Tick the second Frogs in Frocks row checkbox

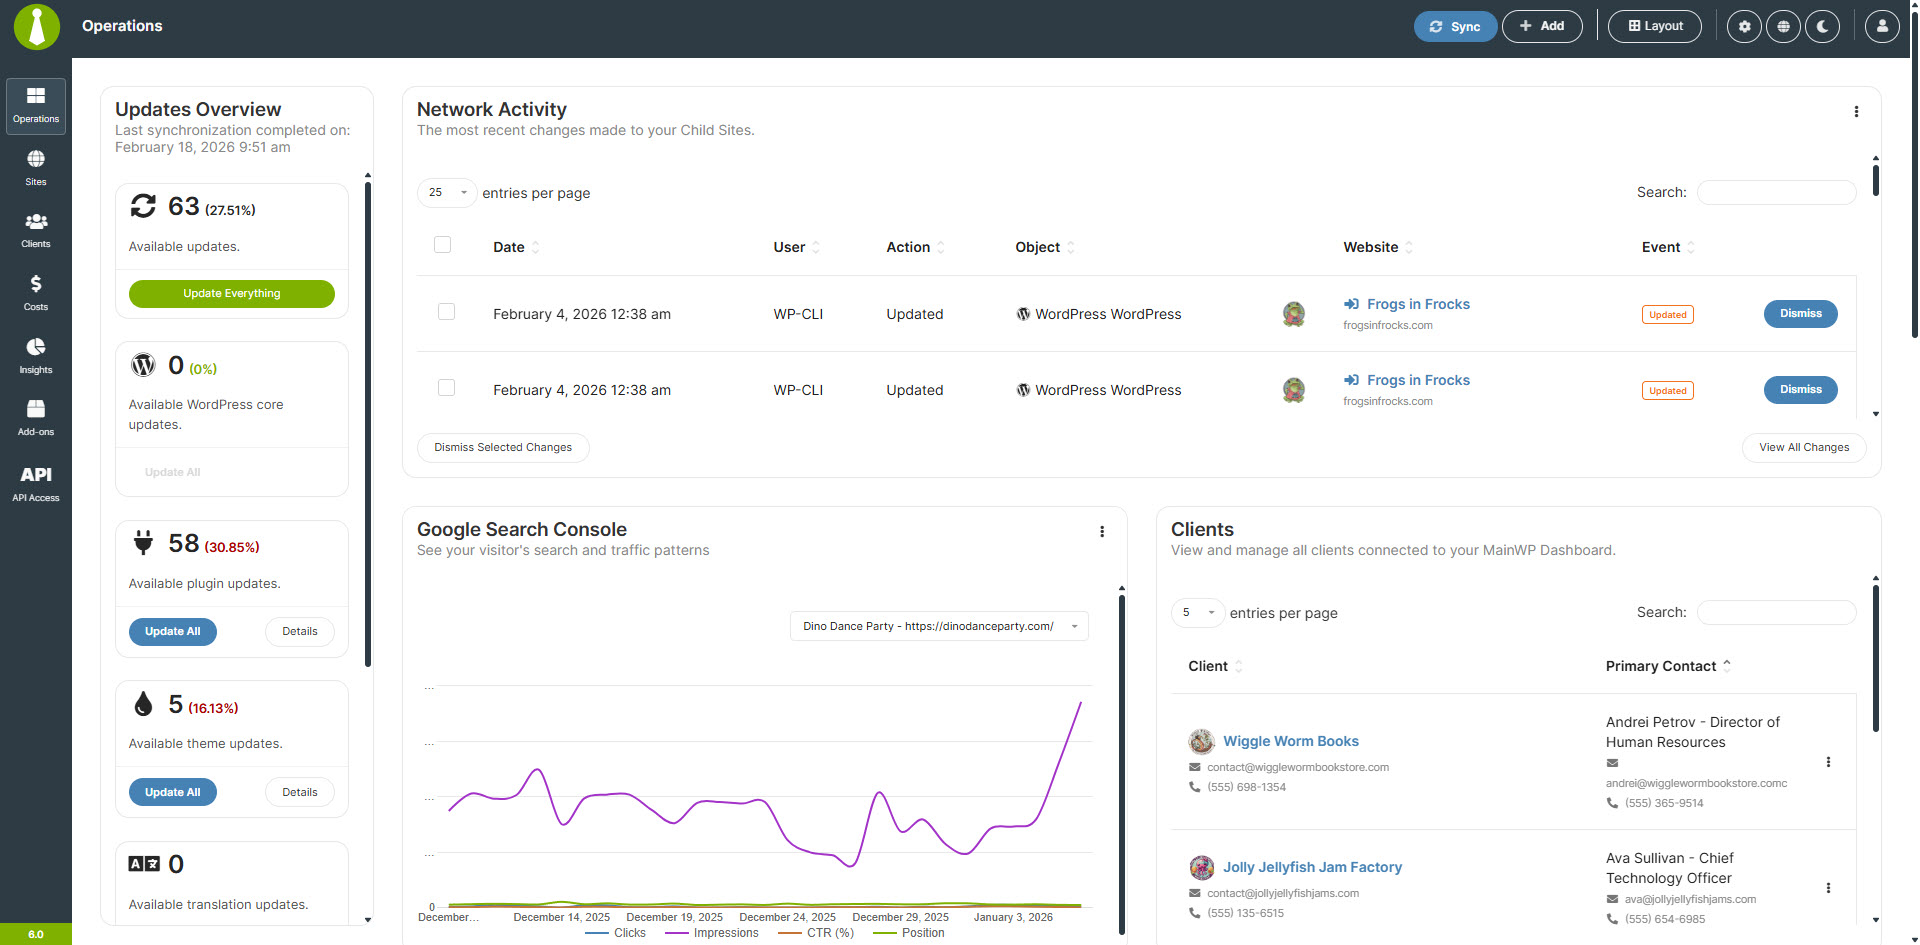tap(447, 388)
